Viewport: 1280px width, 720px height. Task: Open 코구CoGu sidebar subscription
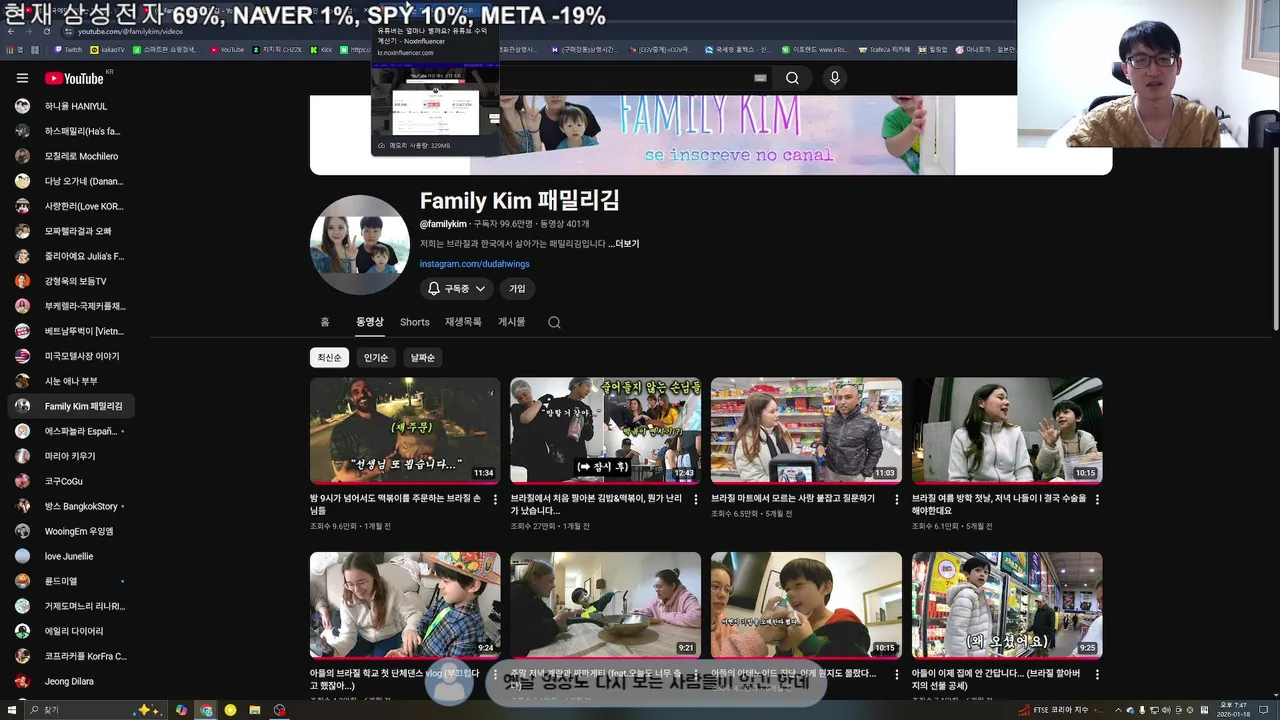[70, 481]
